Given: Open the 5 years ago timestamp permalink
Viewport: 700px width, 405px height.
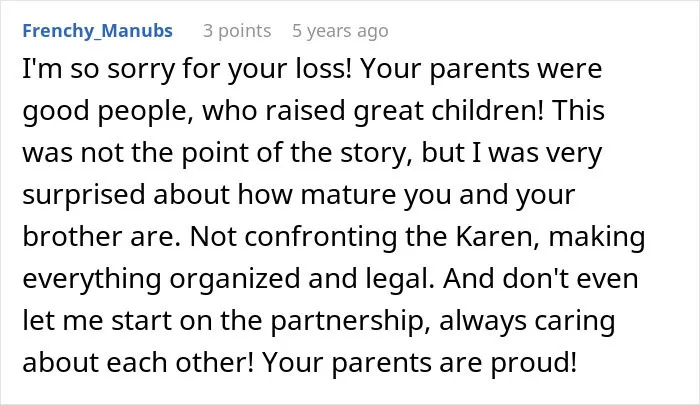Looking at the screenshot, I should [340, 31].
